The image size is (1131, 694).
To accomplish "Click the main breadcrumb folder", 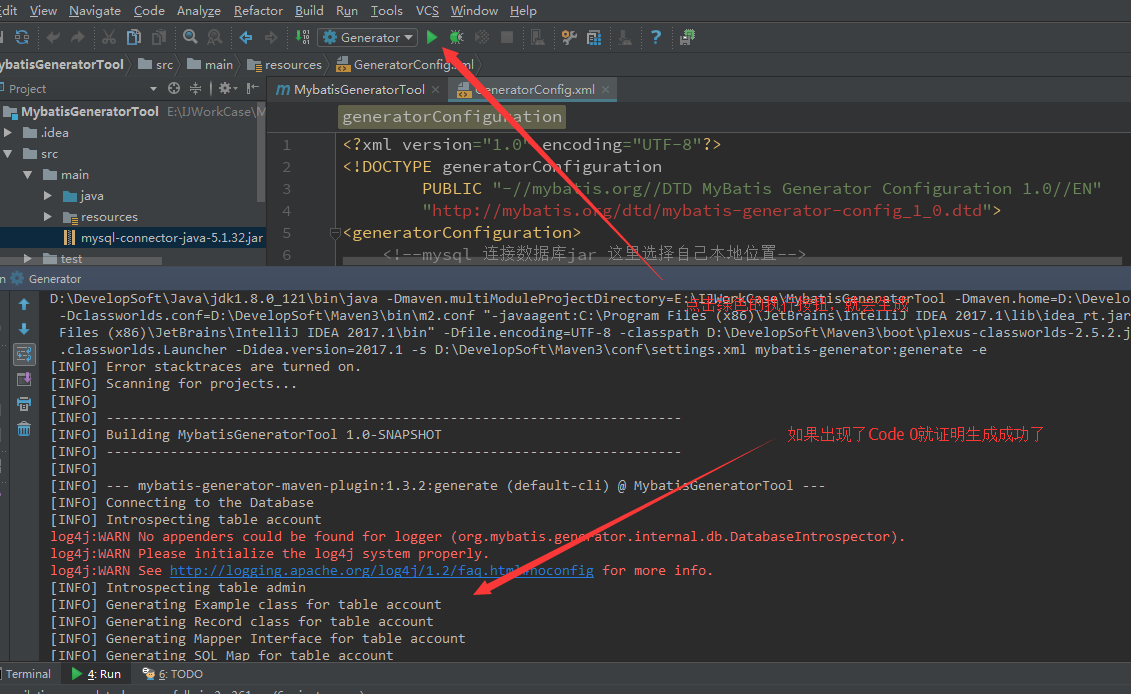I will pos(211,65).
